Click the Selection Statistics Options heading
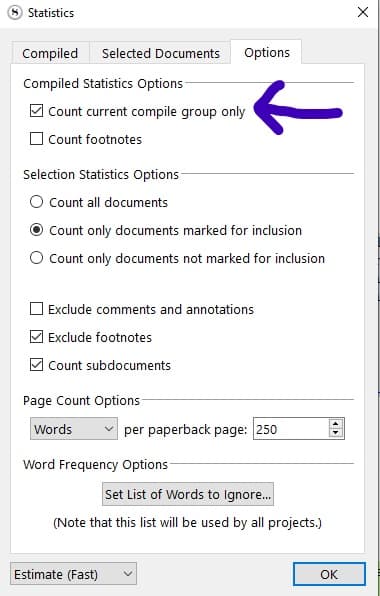The width and height of the screenshot is (380, 596). click(101, 174)
